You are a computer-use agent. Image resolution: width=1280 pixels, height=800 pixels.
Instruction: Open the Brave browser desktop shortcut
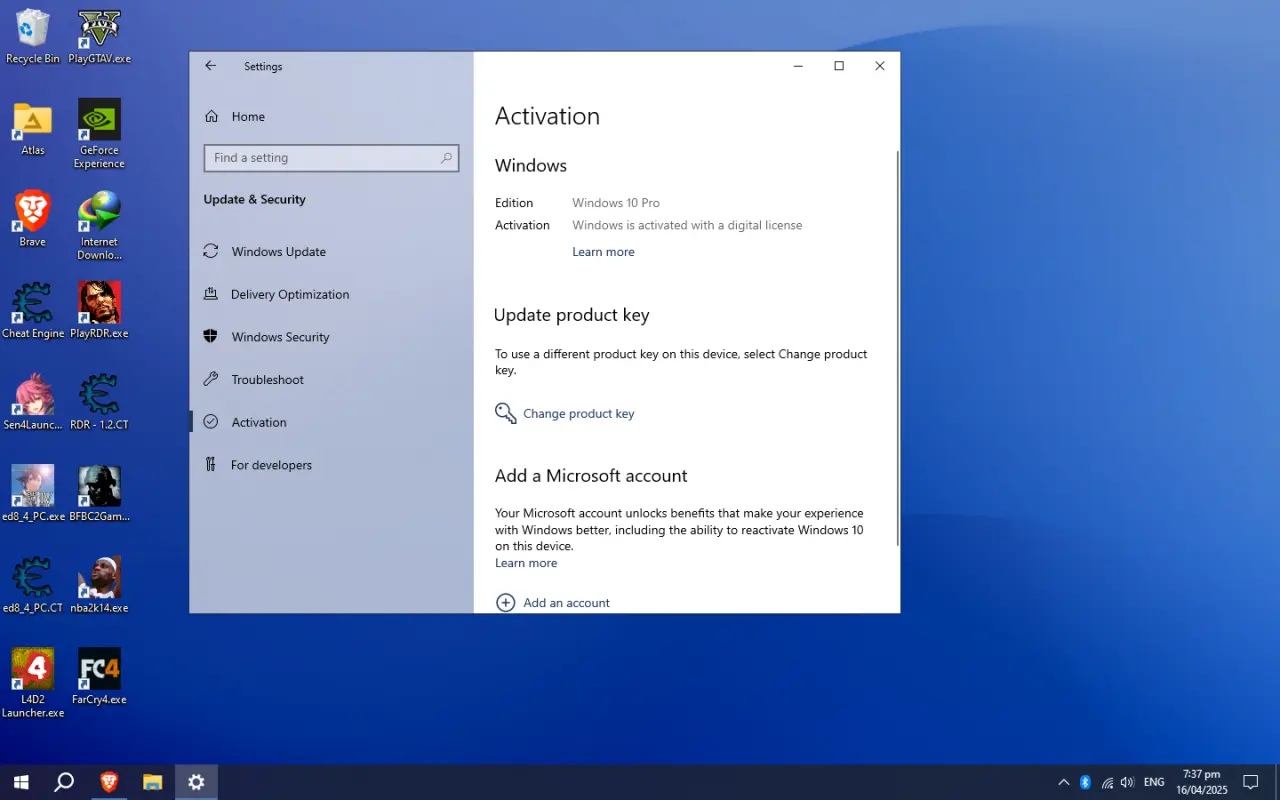[x=33, y=219]
